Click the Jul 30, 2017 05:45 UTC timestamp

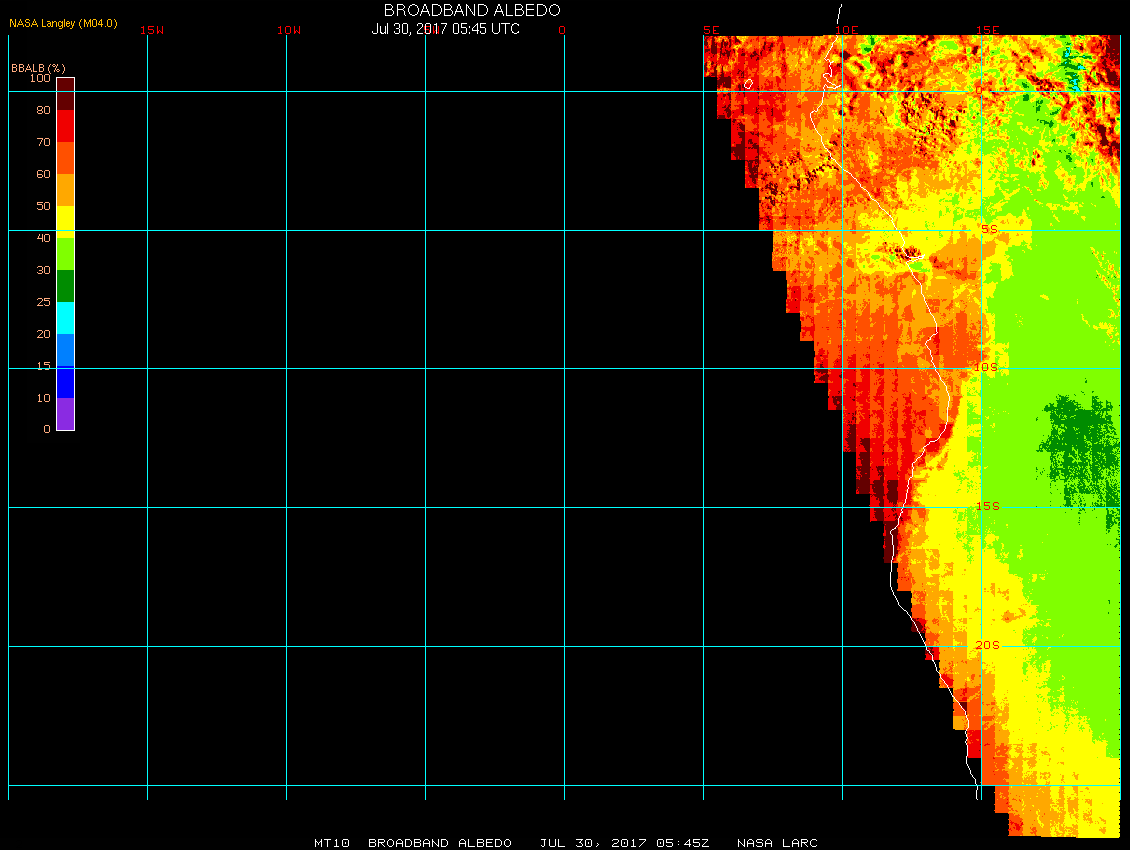pos(445,29)
